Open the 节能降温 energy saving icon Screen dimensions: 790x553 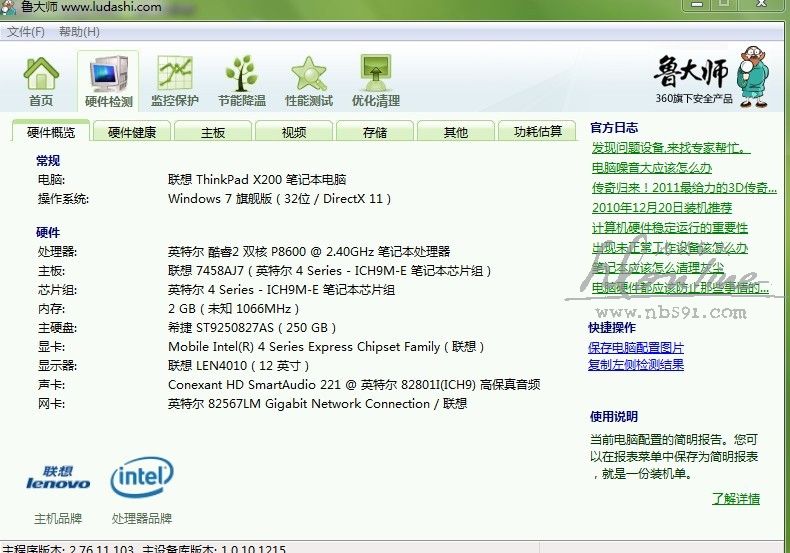click(242, 81)
